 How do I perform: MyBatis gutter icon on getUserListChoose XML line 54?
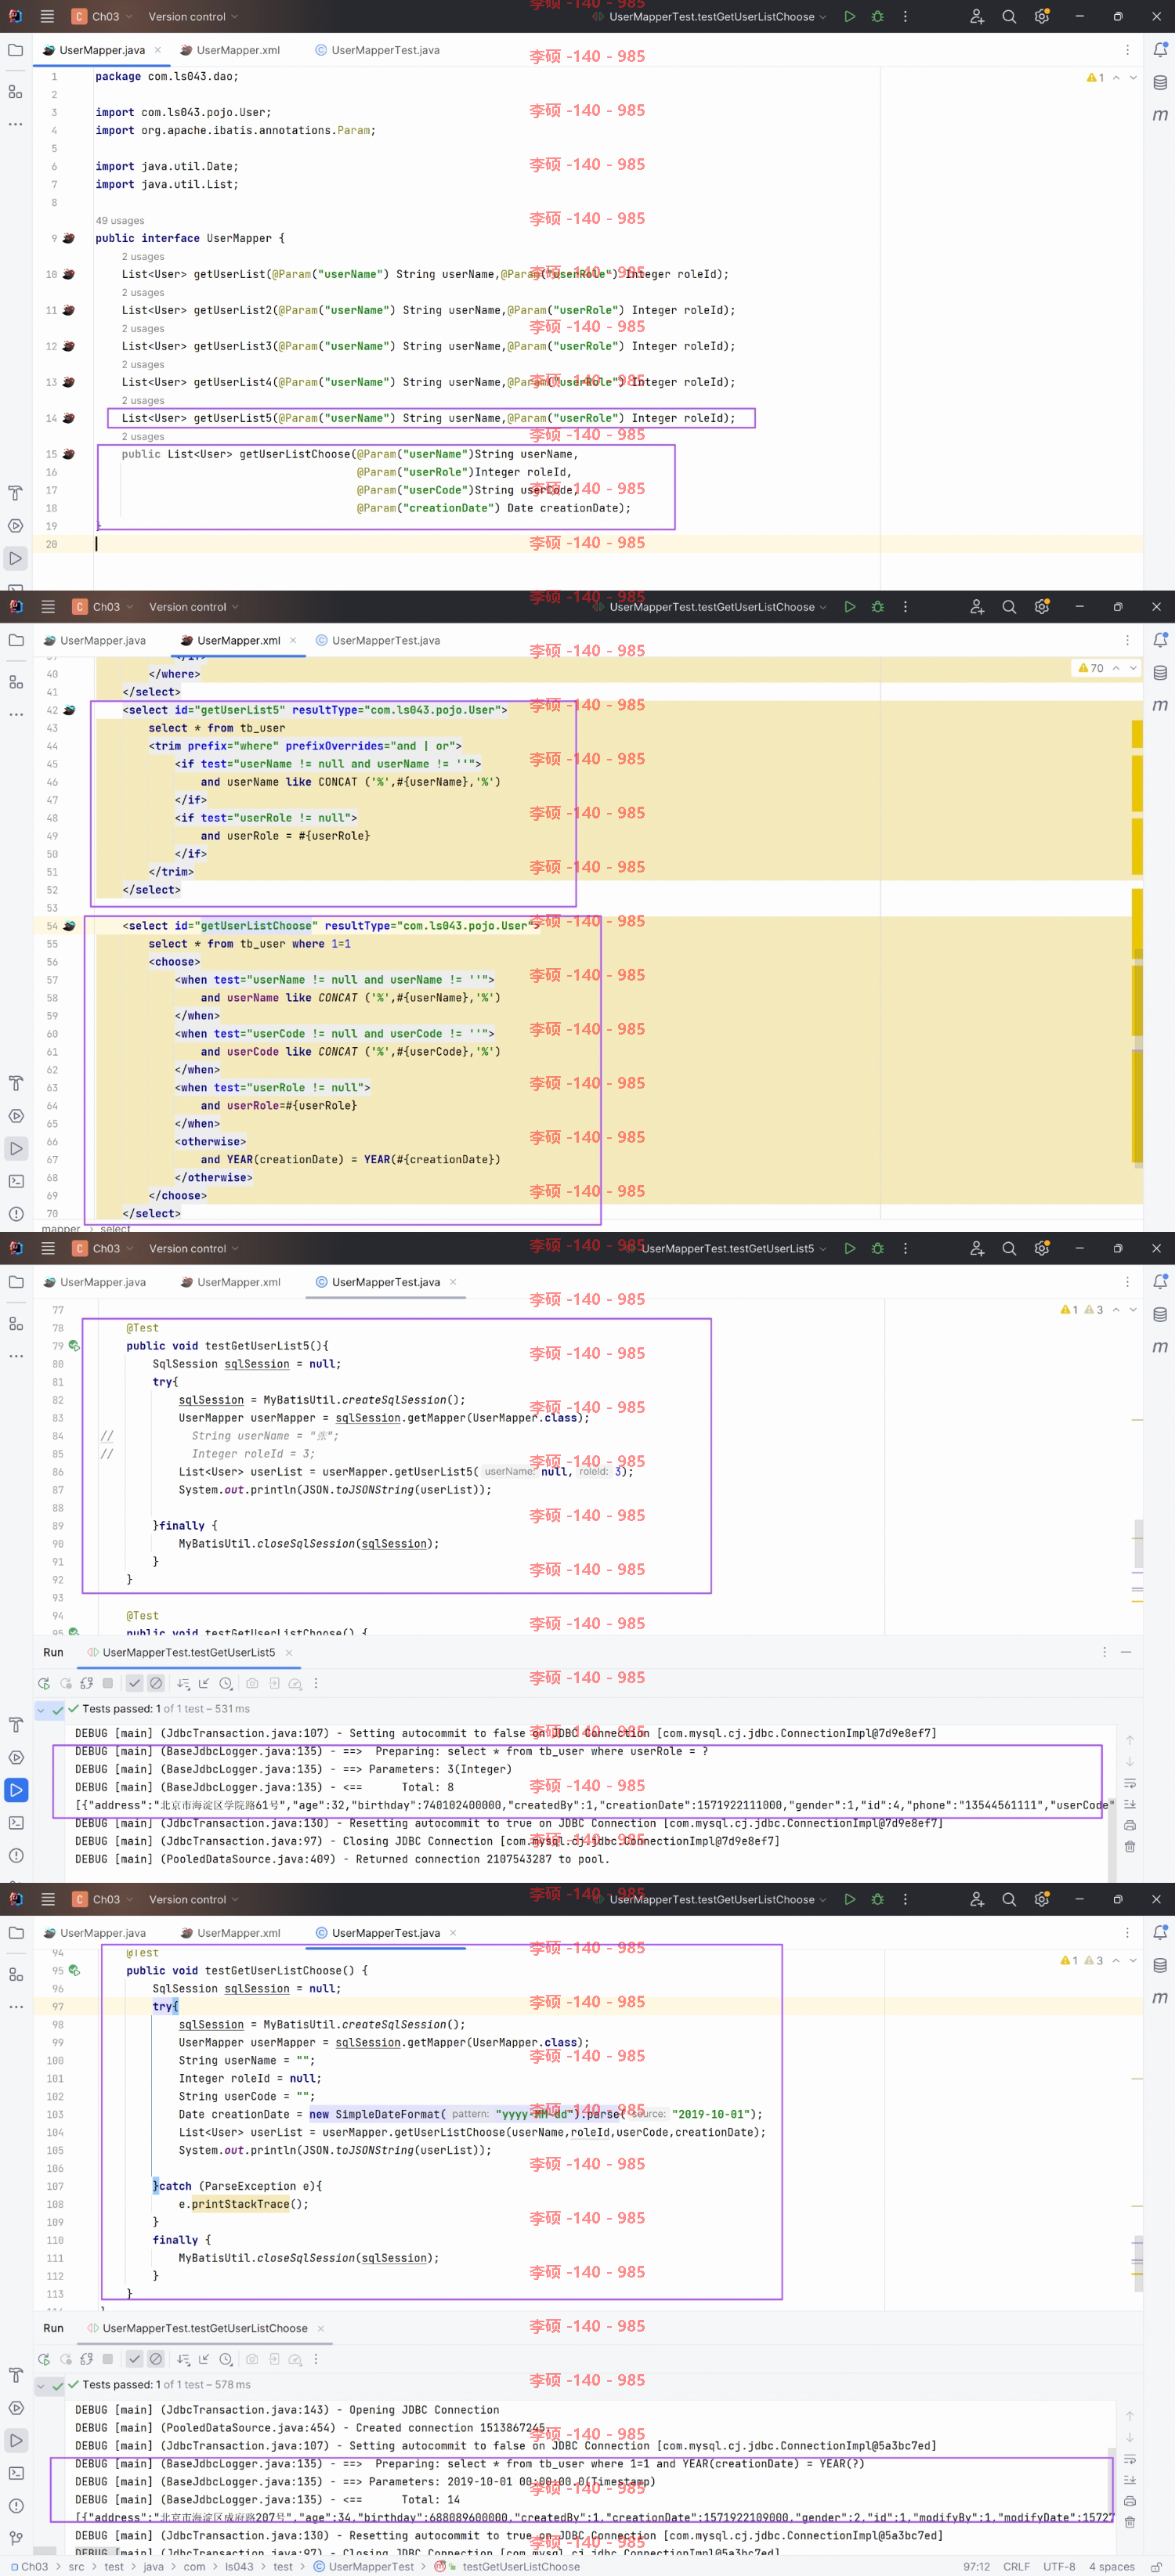coord(69,926)
